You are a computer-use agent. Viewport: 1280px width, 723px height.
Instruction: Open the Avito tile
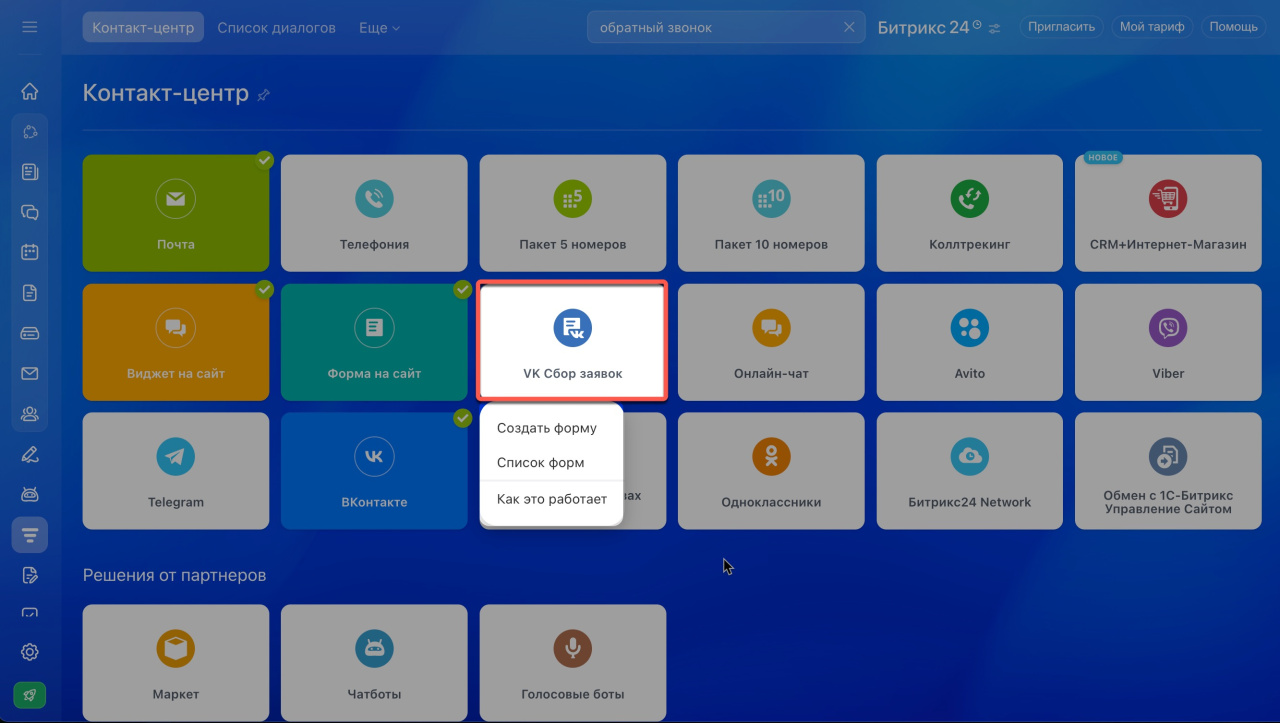pos(970,342)
